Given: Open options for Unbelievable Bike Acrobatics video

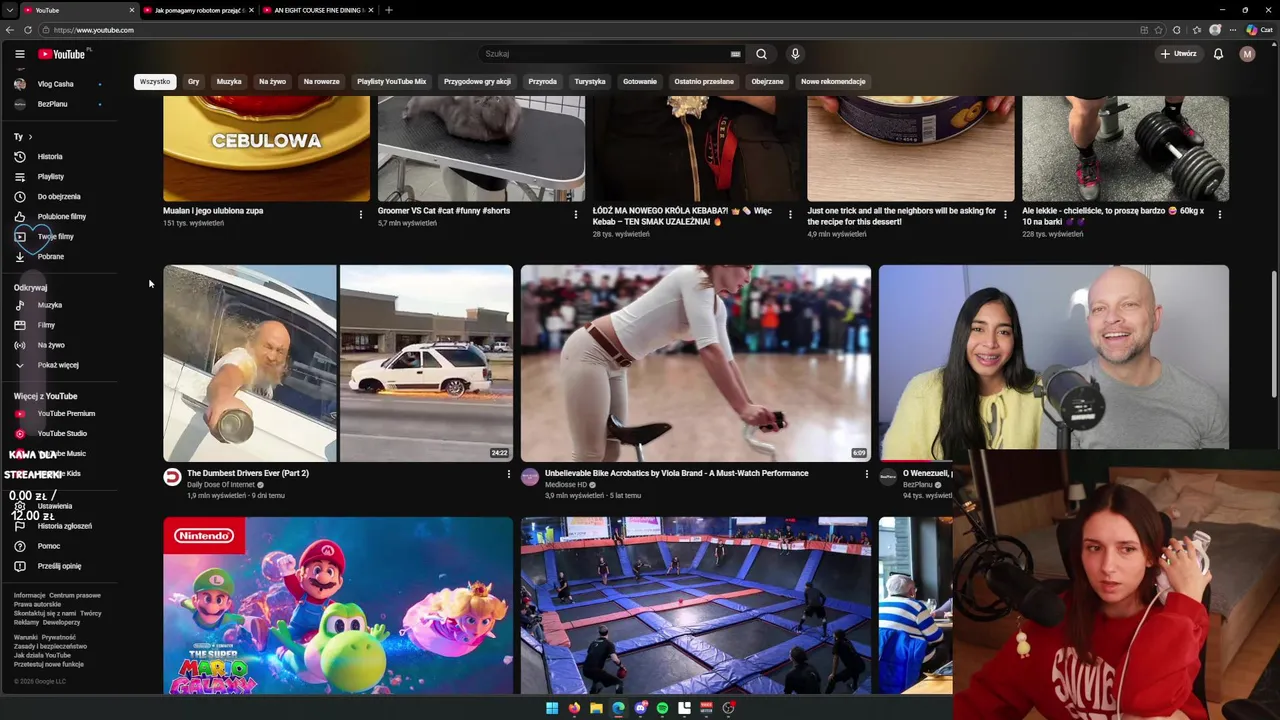Looking at the screenshot, I should coord(866,474).
